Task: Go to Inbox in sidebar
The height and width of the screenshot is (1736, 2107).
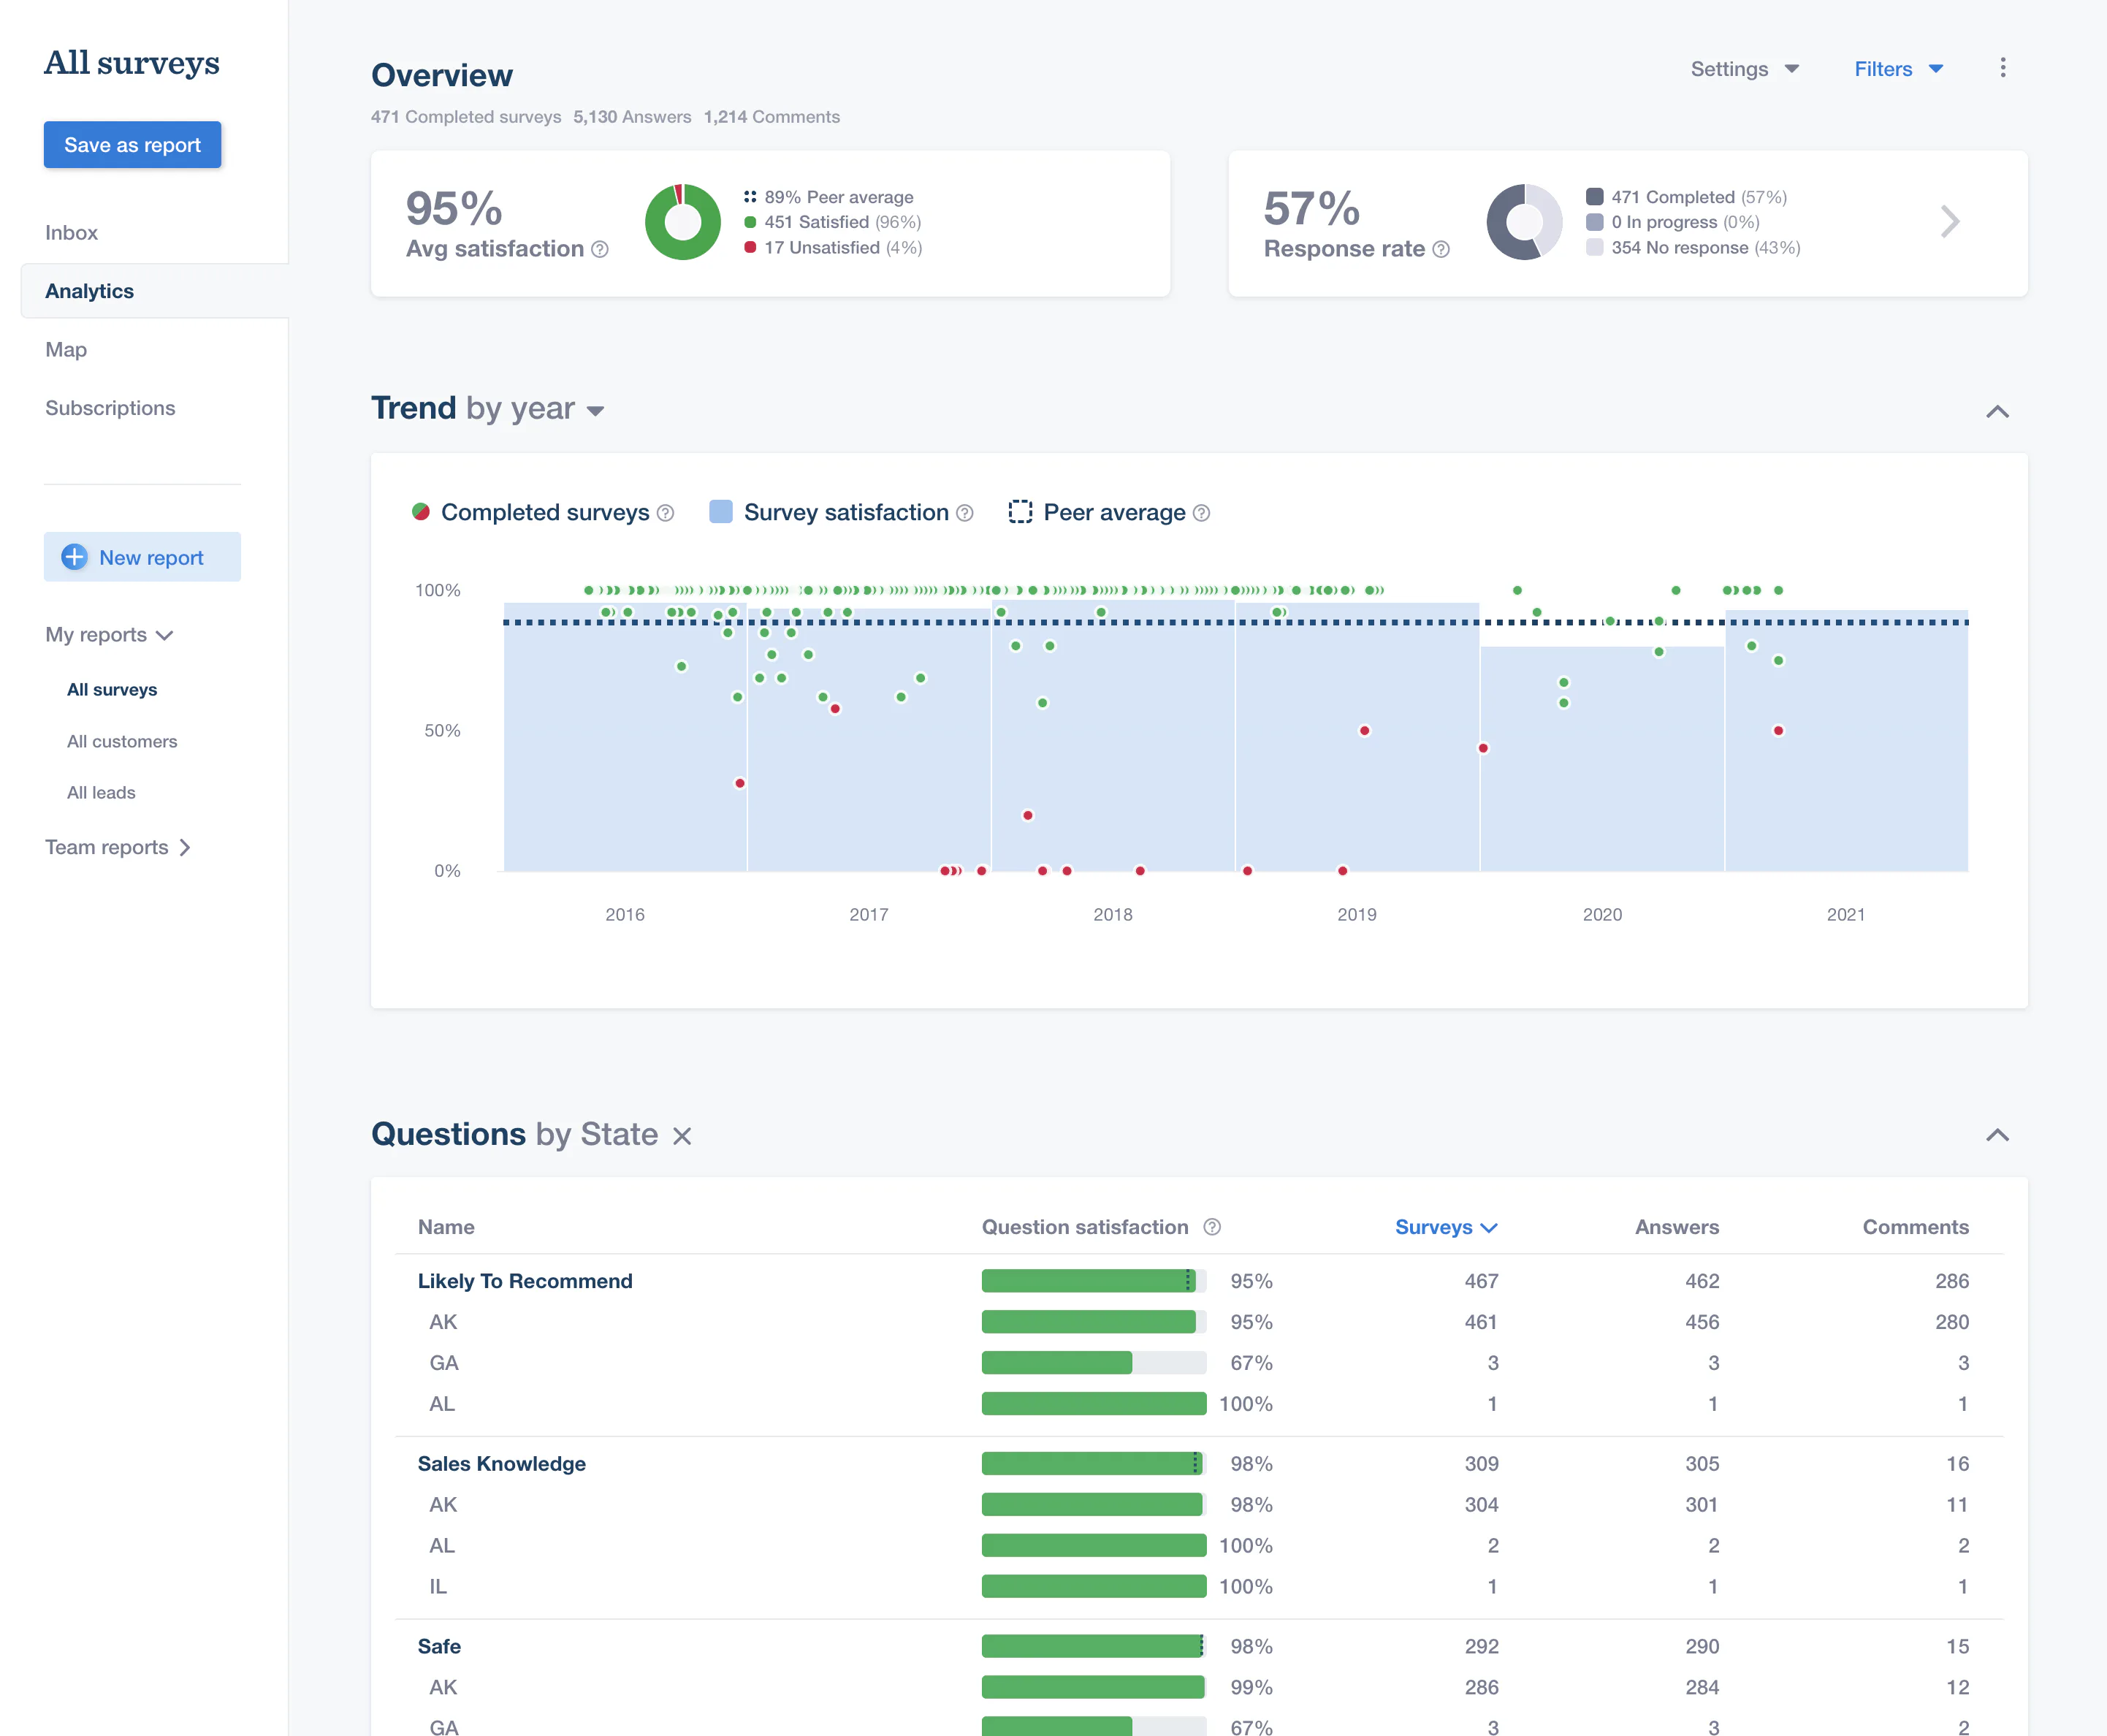Action: (x=71, y=233)
